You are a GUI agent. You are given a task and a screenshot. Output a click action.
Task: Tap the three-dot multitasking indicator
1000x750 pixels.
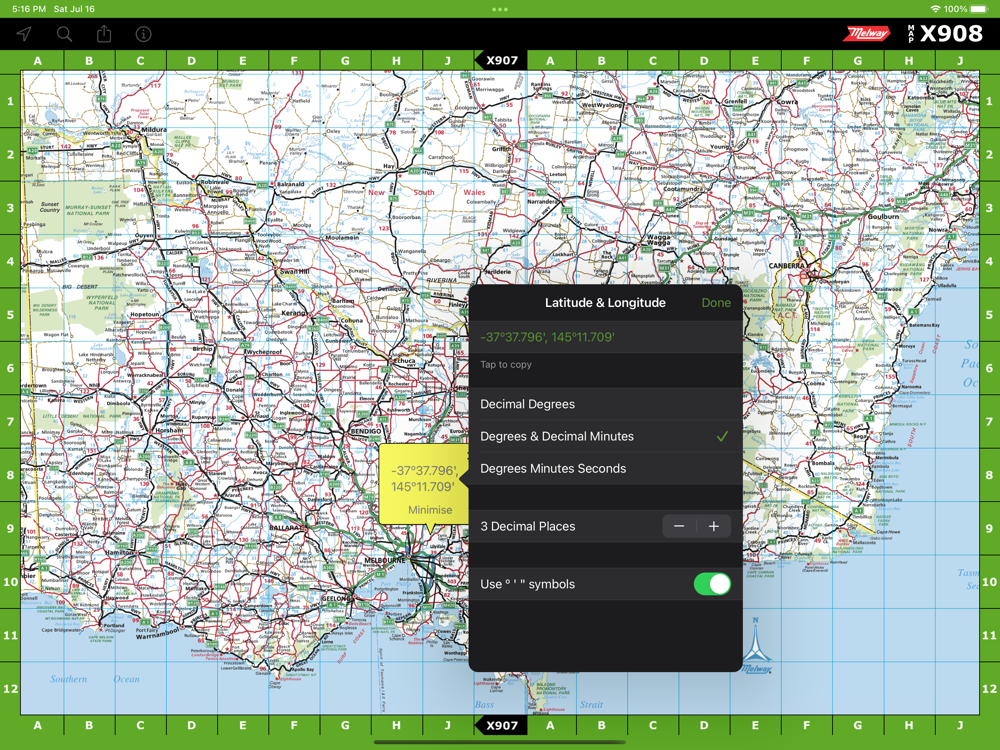click(x=500, y=9)
